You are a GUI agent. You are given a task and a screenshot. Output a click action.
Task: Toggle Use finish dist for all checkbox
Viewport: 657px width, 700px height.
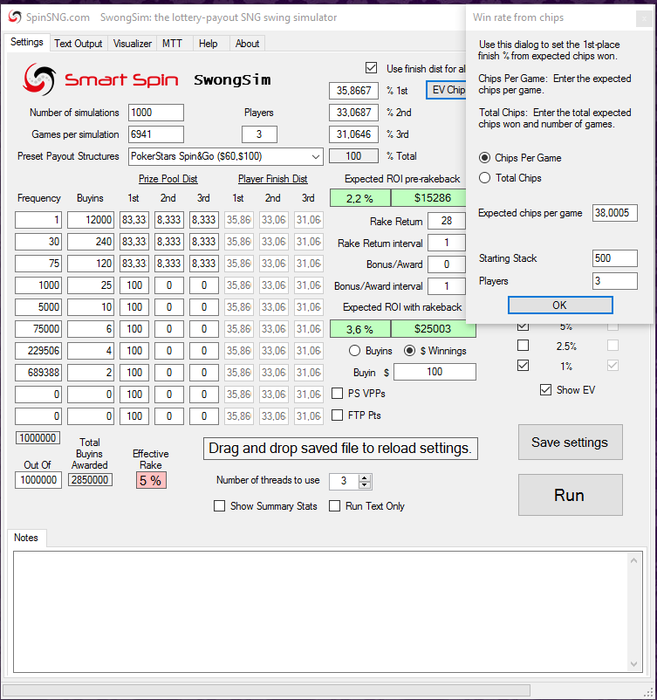(371, 68)
